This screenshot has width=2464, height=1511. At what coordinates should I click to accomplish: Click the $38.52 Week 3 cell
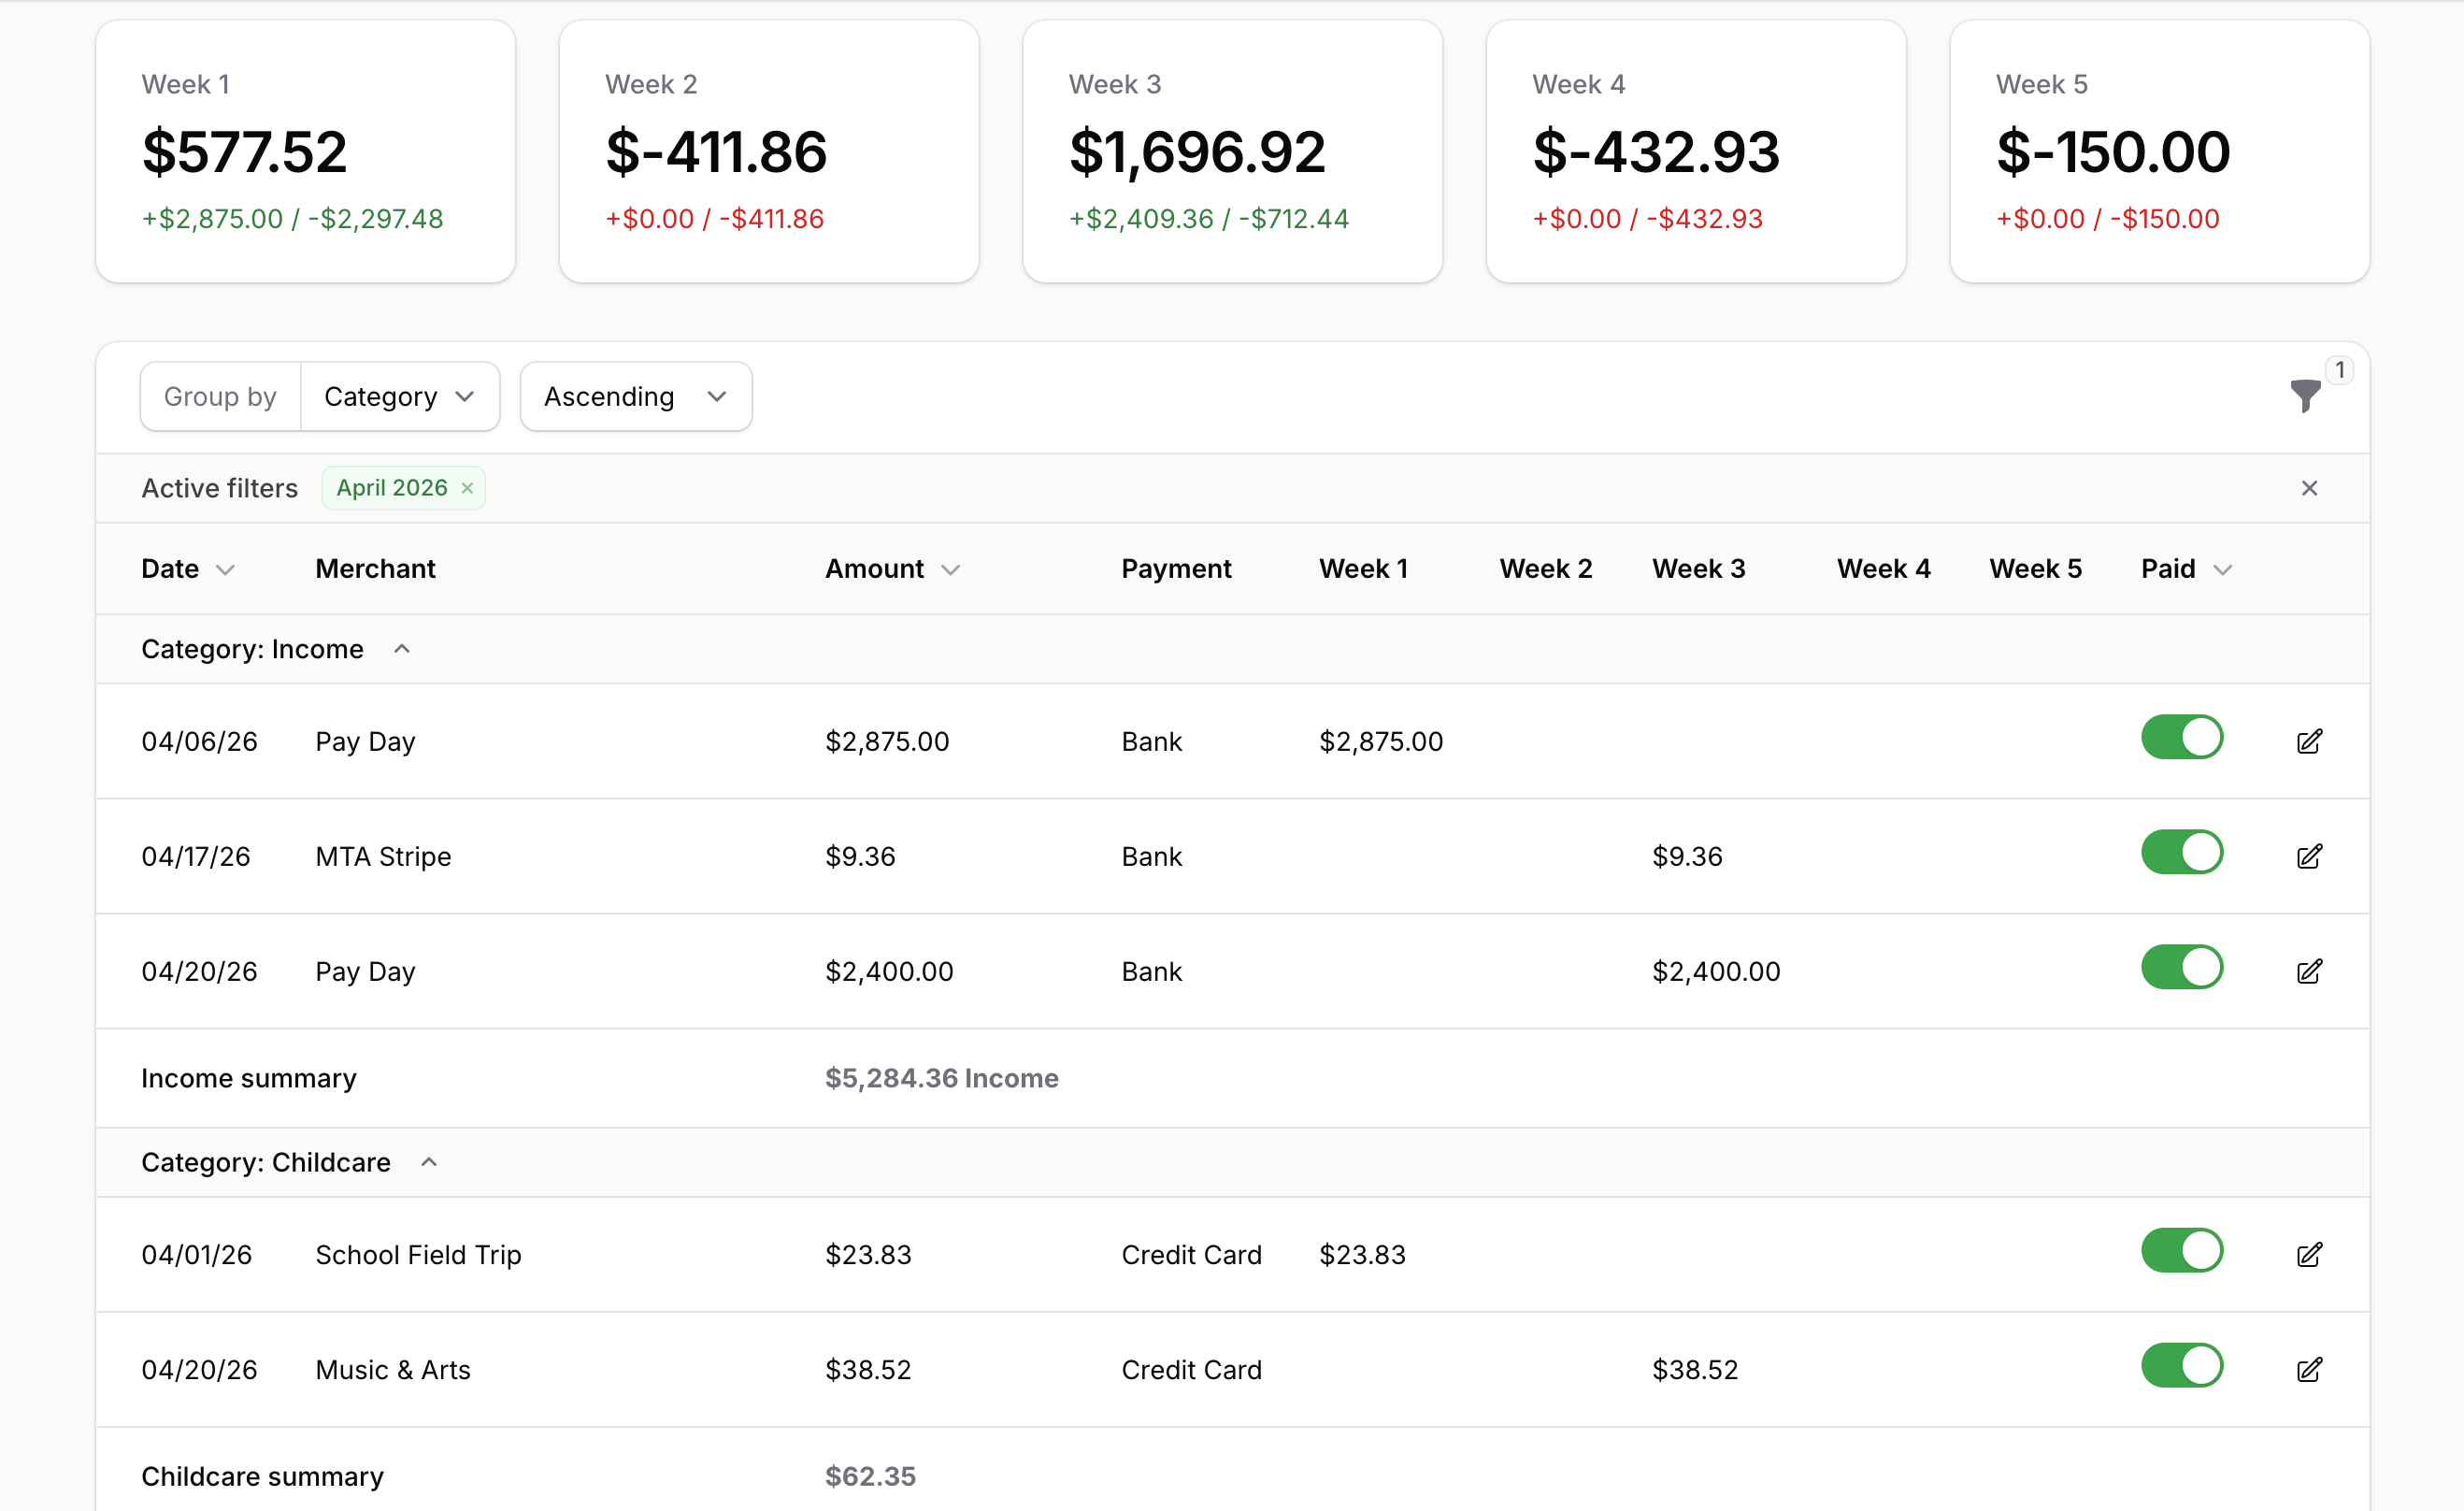click(1695, 1369)
